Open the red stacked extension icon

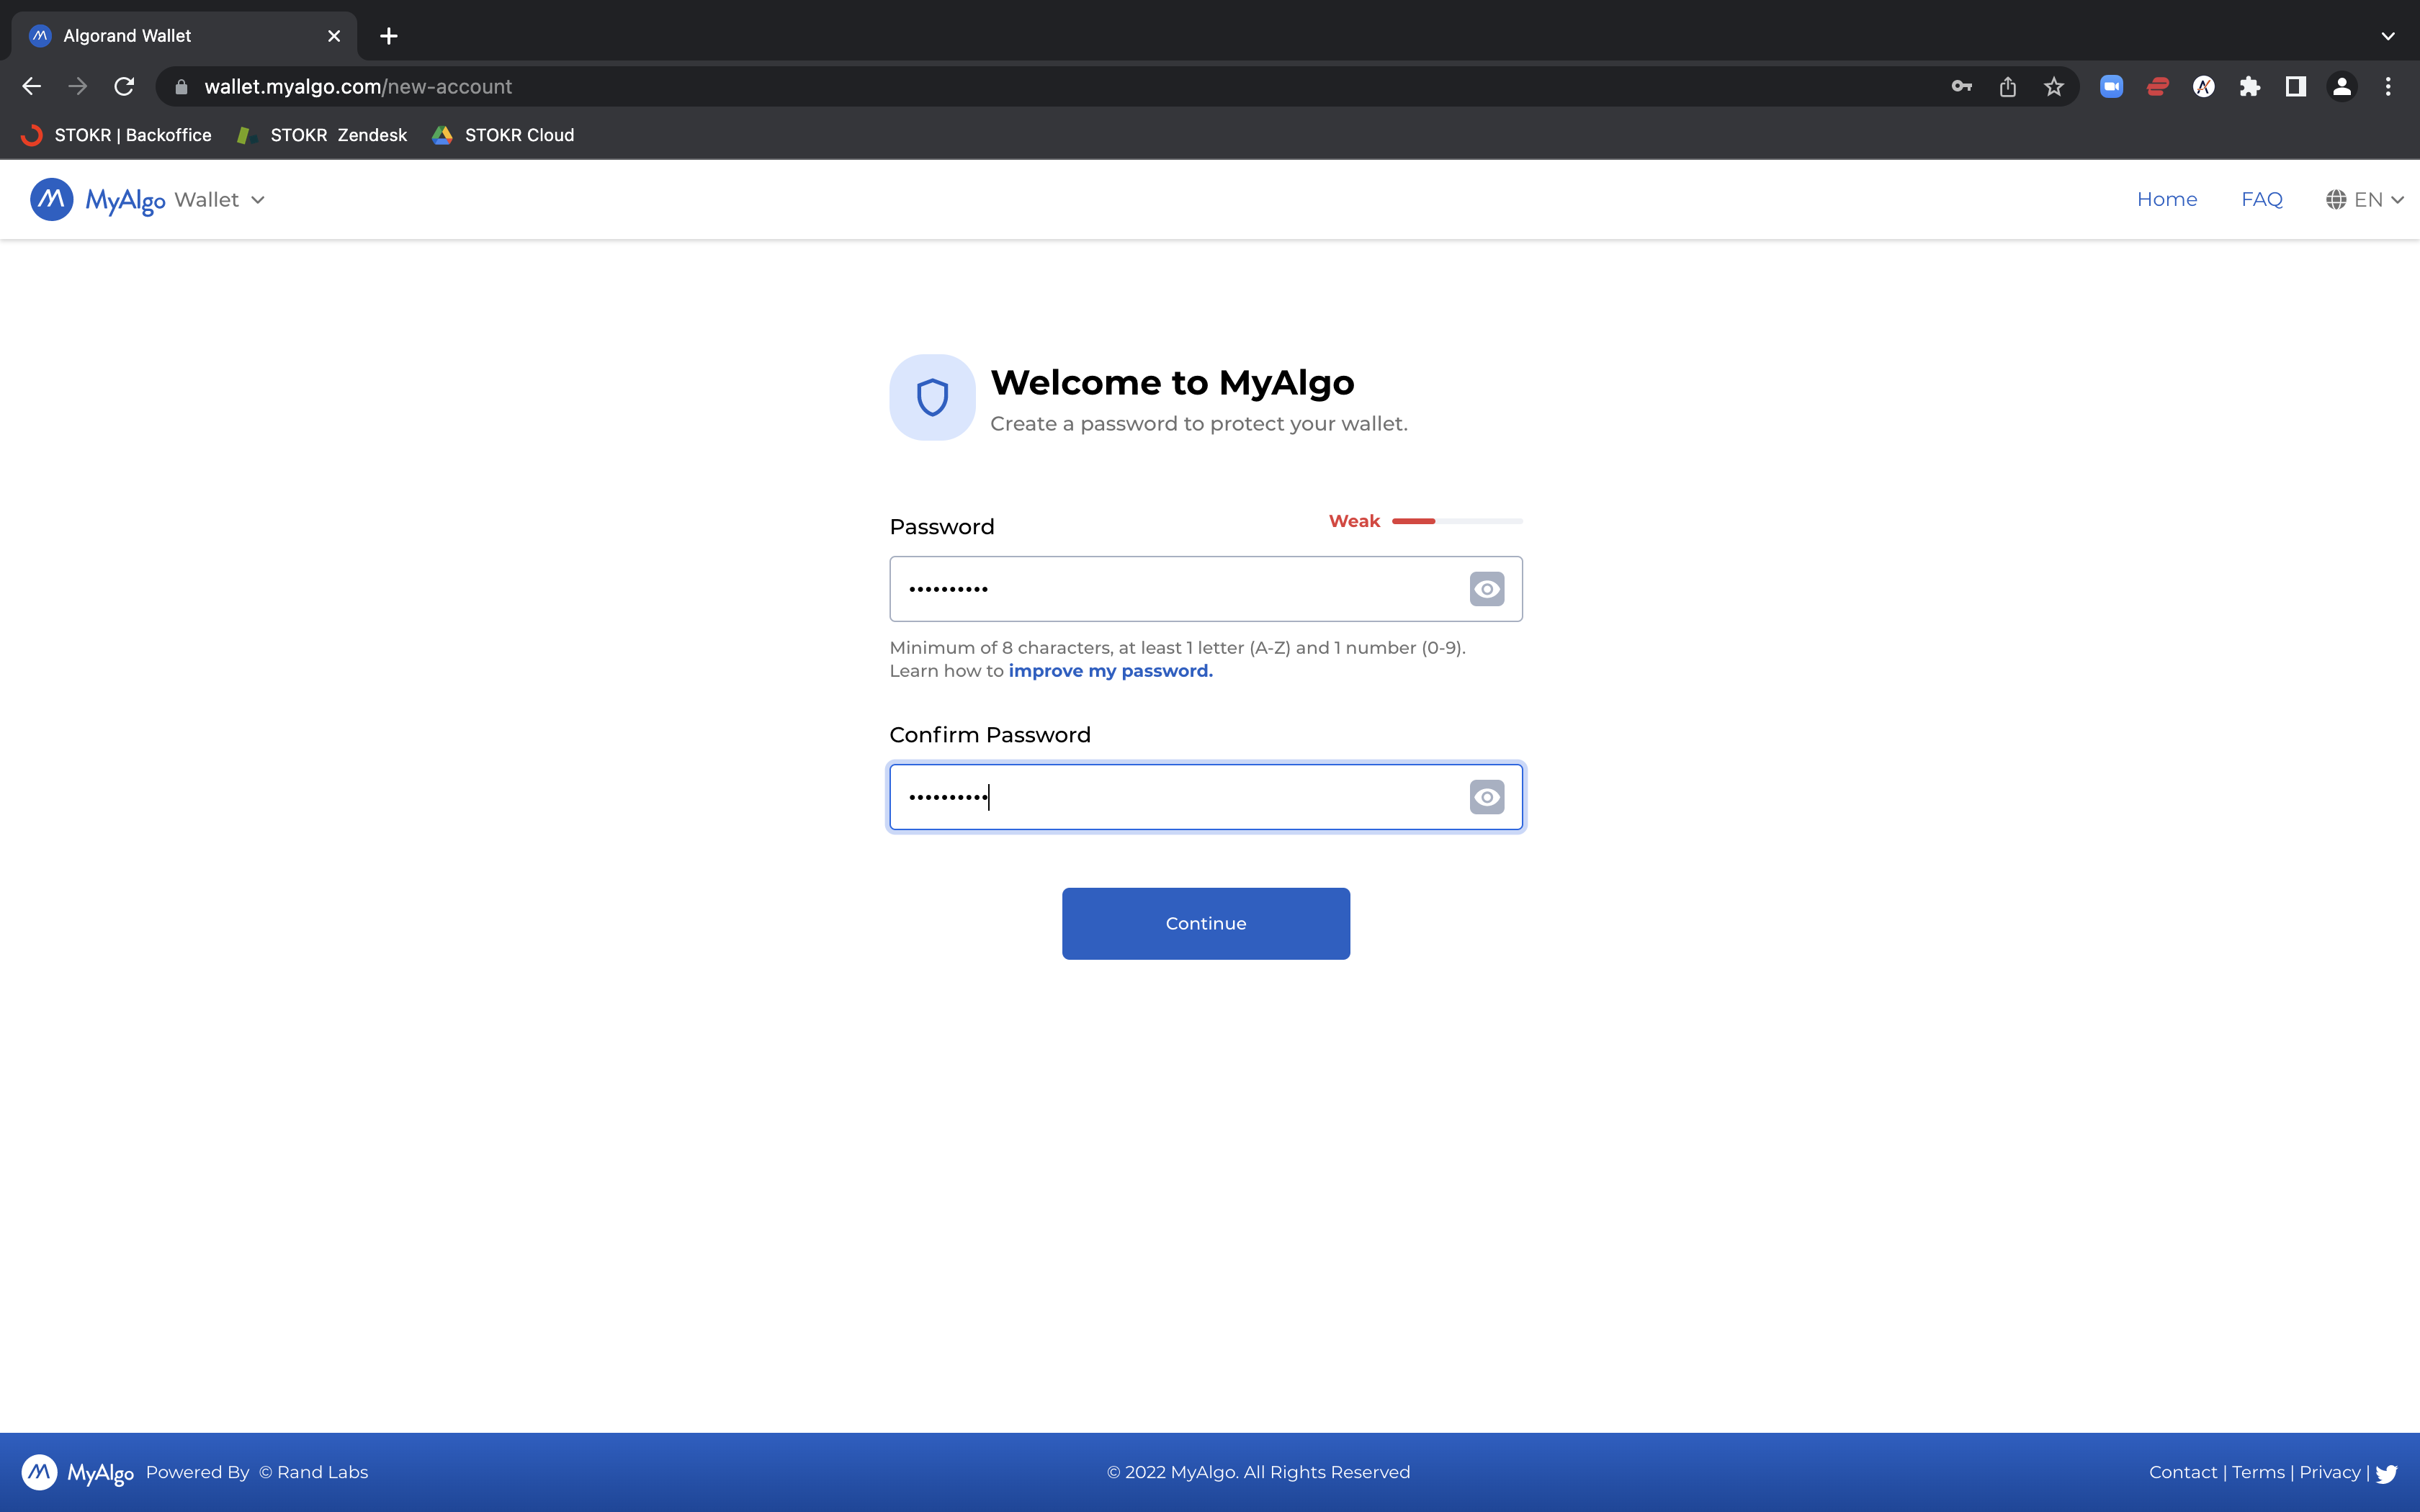point(2157,87)
